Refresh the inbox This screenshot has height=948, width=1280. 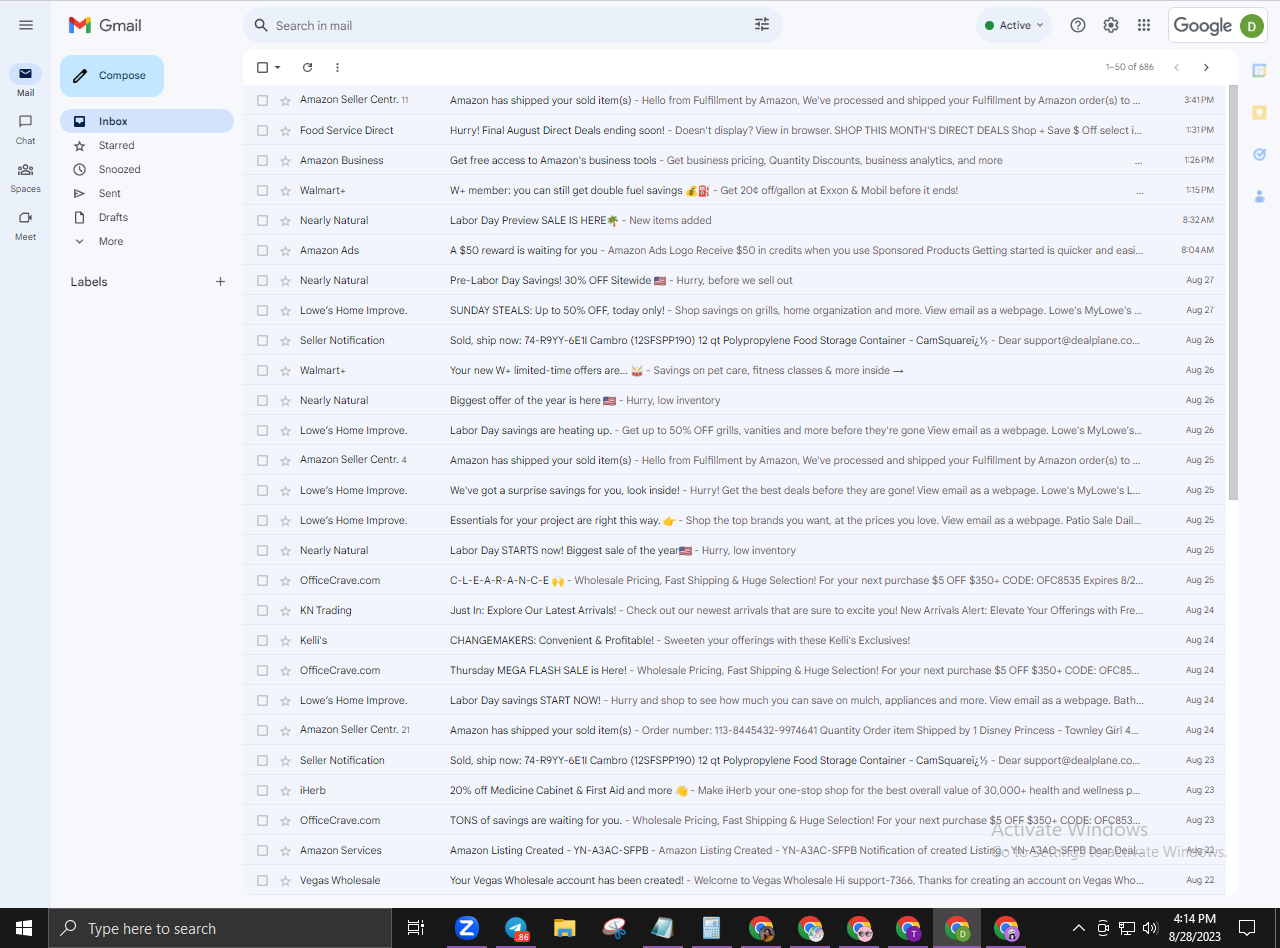pyautogui.click(x=307, y=67)
